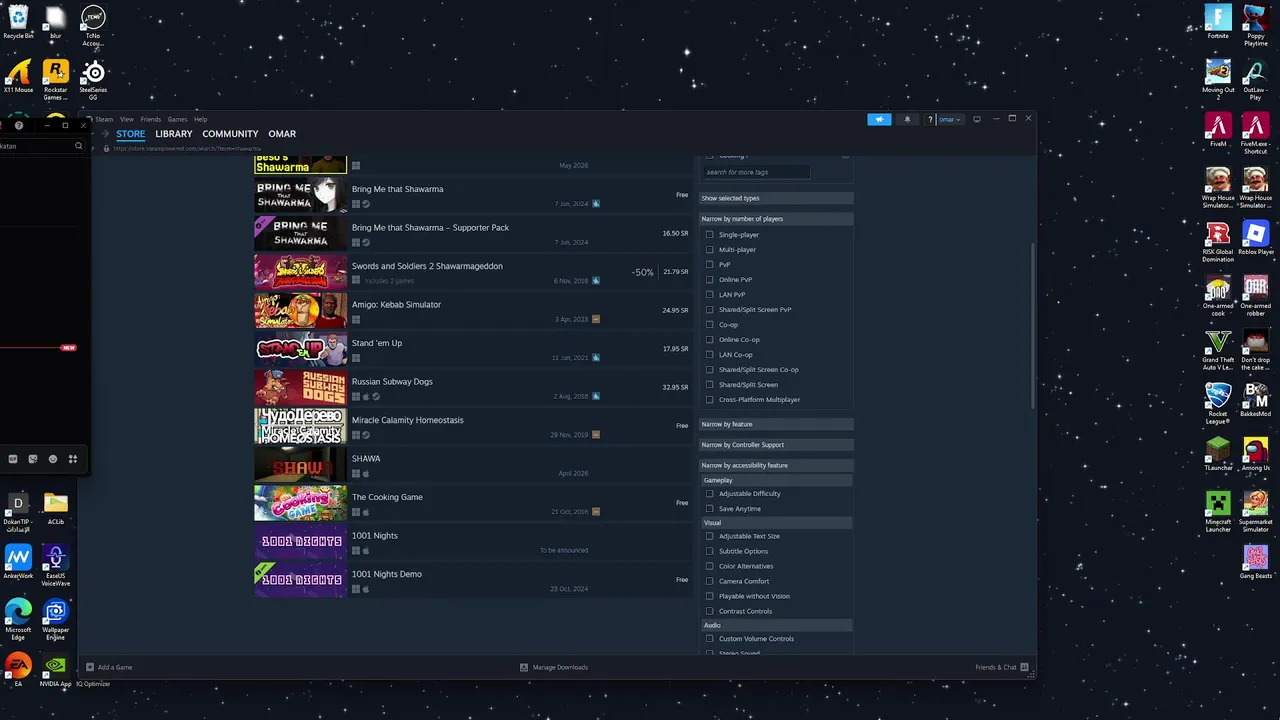The height and width of the screenshot is (720, 1280).
Task: Open Among Us desktop icon
Action: (x=1255, y=454)
